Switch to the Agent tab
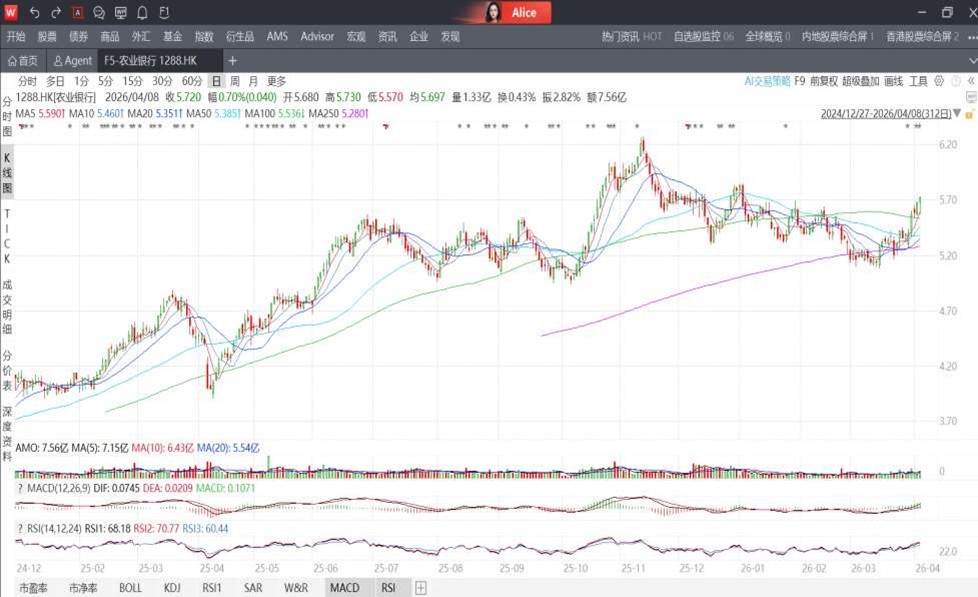Viewport: 978px width, 597px height. coord(73,60)
